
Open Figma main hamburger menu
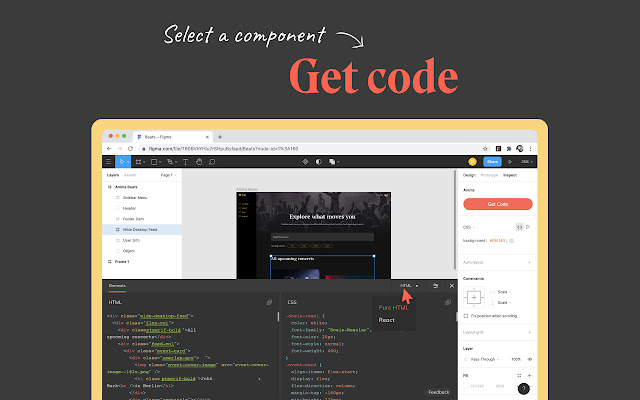coord(109,162)
